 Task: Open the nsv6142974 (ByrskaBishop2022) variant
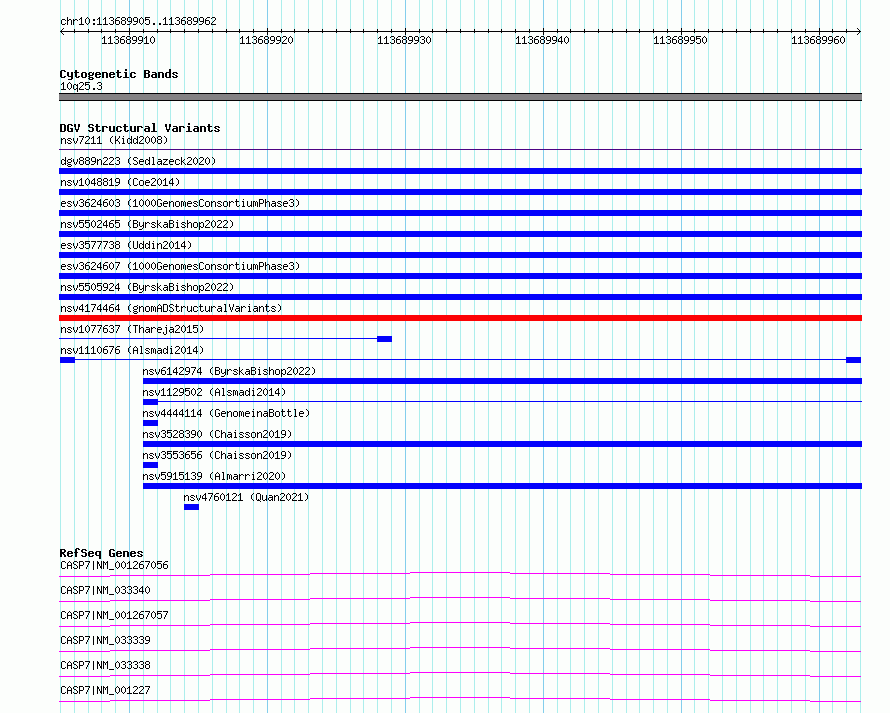click(x=229, y=372)
